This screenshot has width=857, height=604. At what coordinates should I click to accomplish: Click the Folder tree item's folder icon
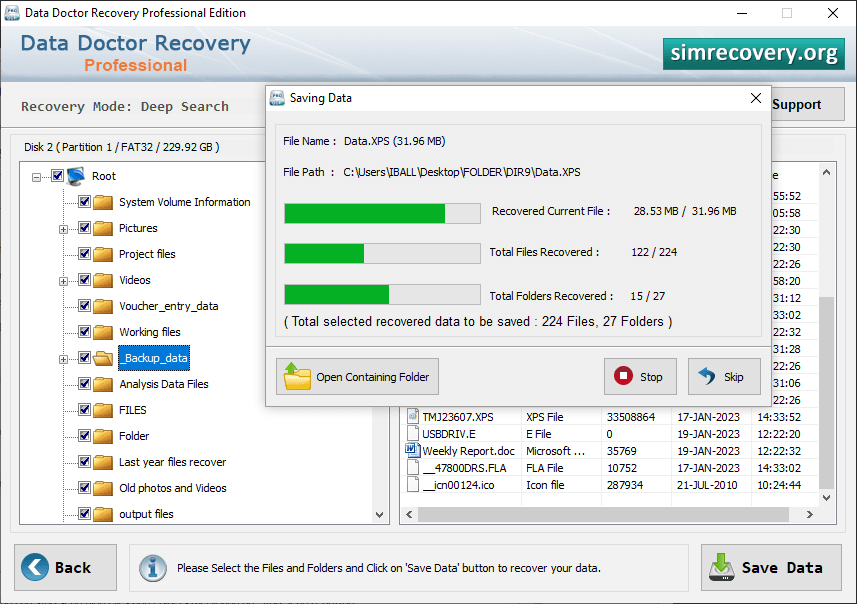pos(103,436)
